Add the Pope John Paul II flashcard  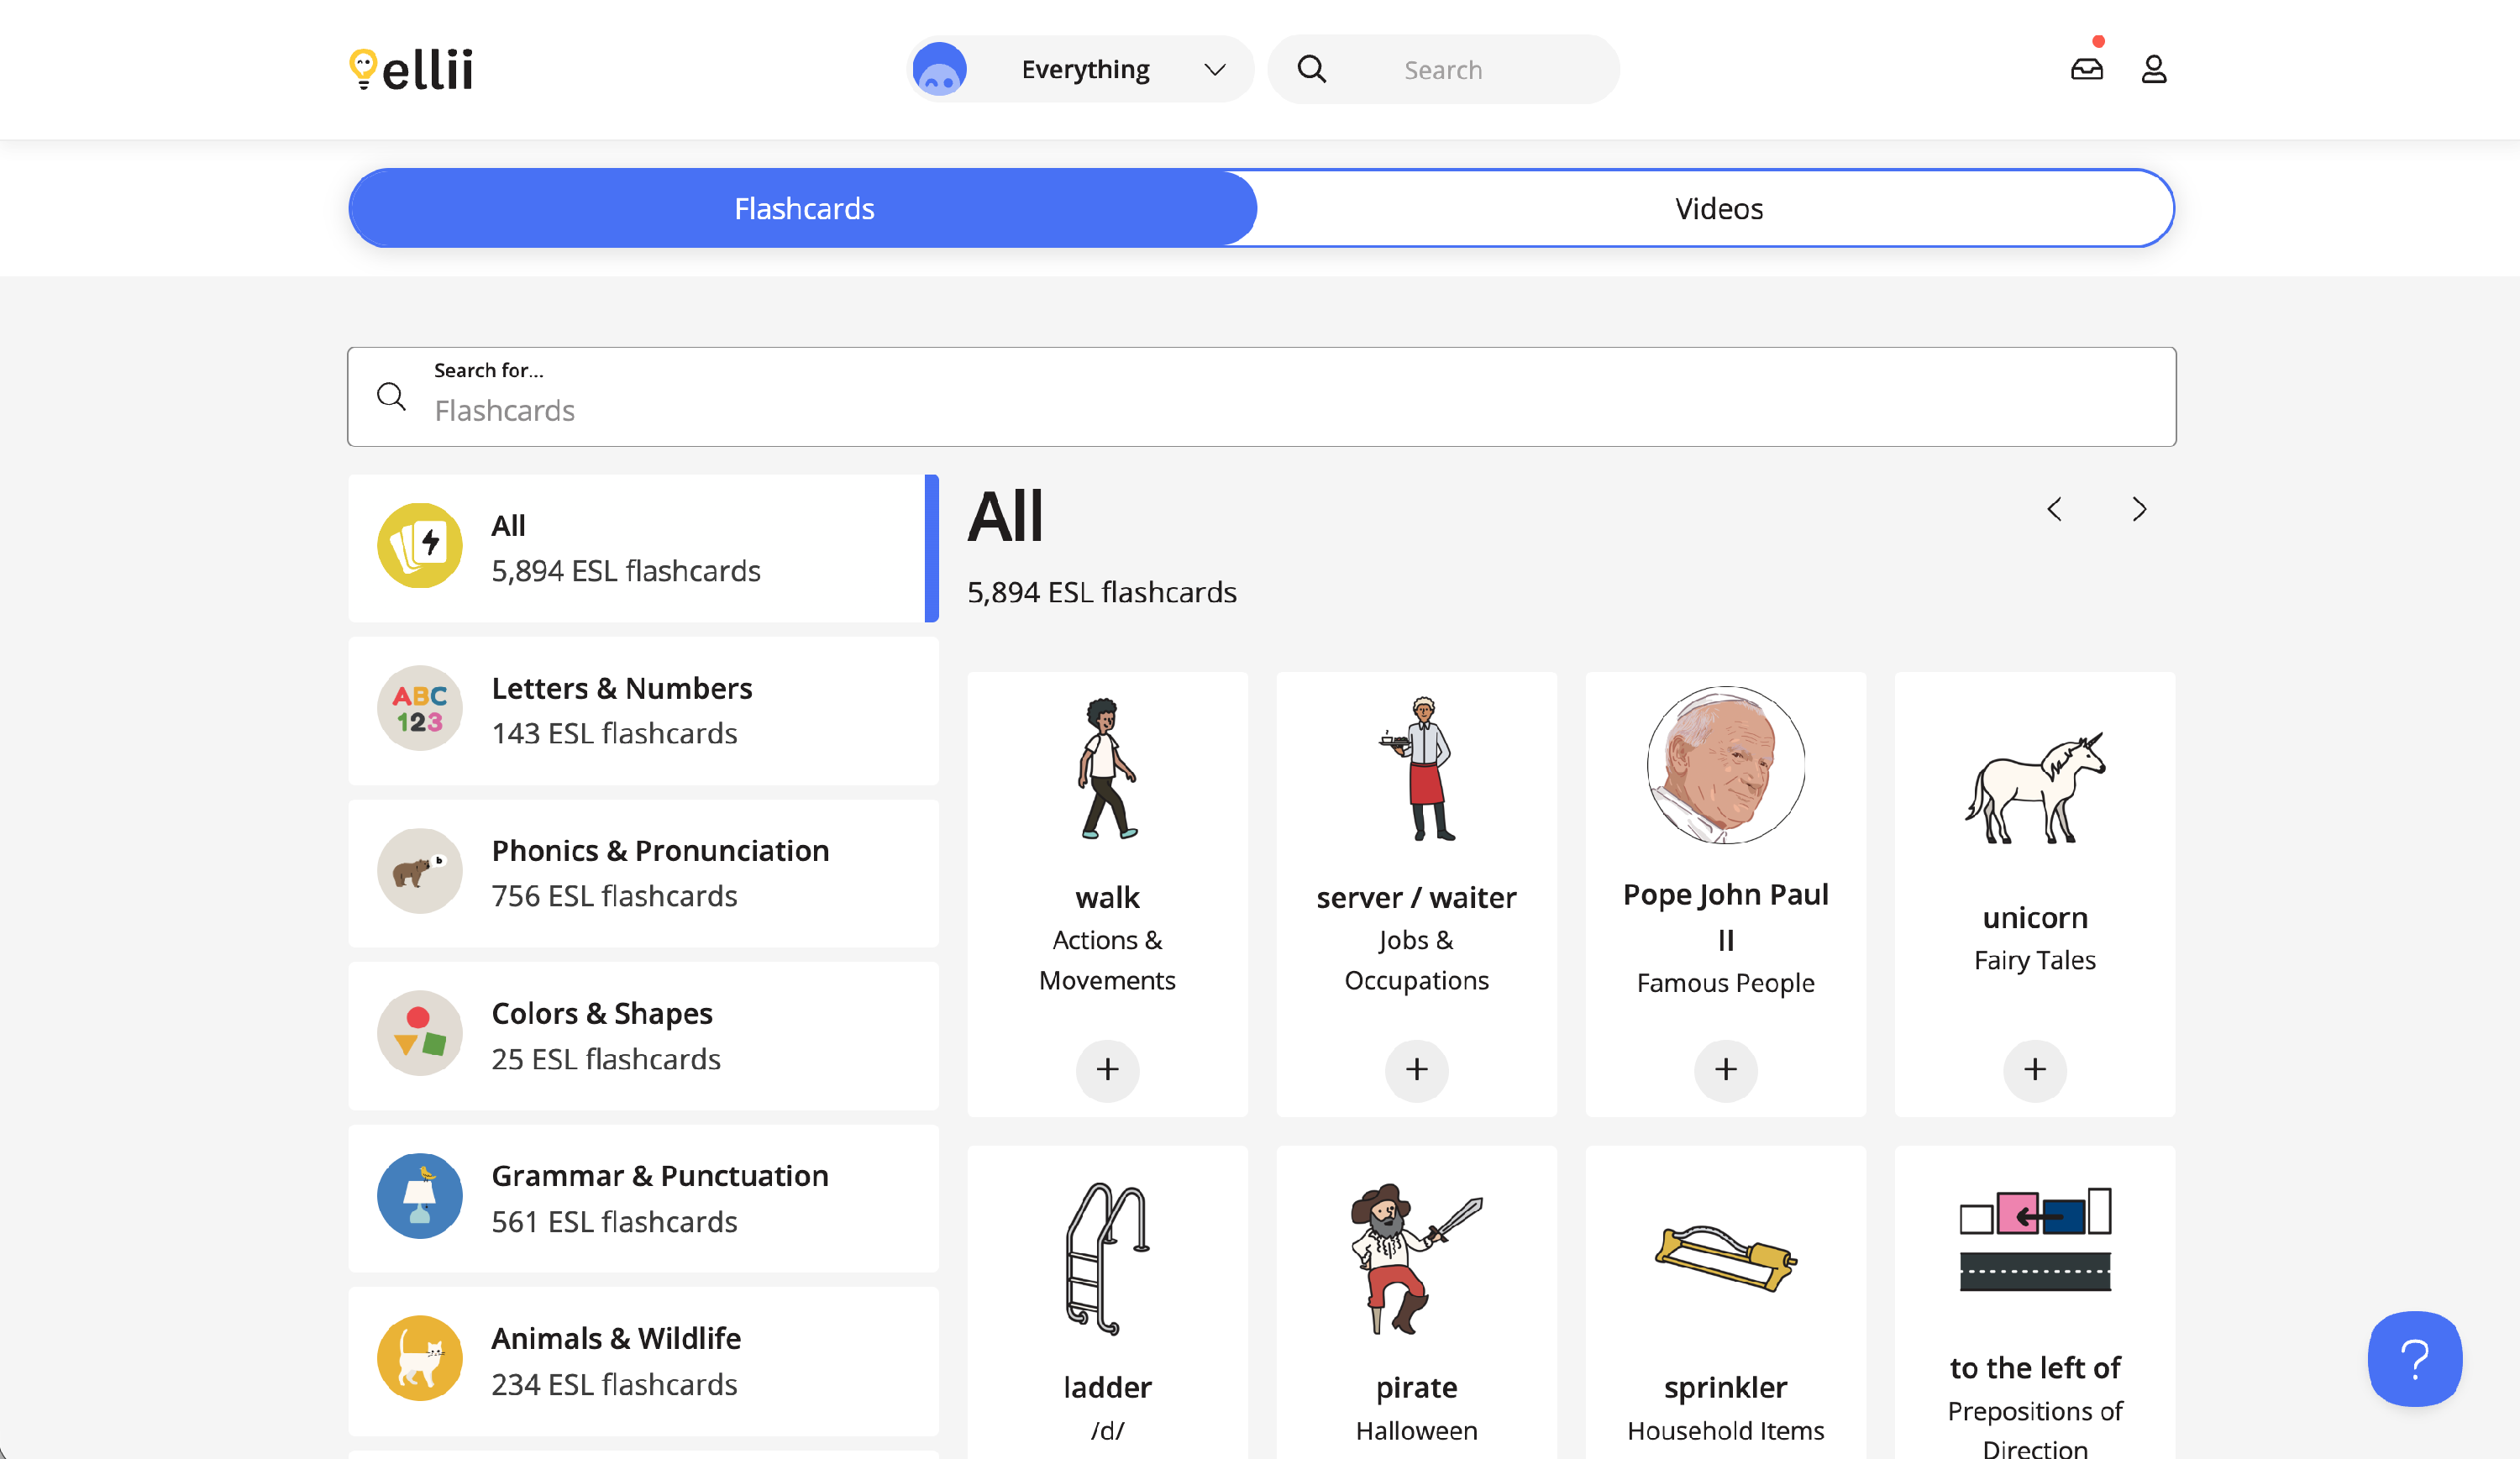point(1725,1069)
